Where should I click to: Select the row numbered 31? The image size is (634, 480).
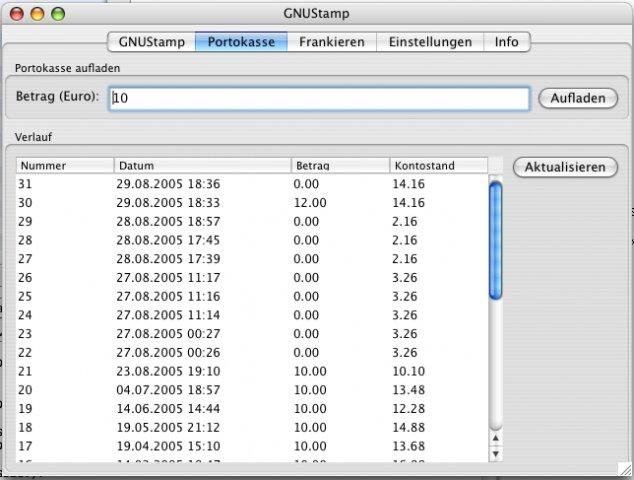252,184
